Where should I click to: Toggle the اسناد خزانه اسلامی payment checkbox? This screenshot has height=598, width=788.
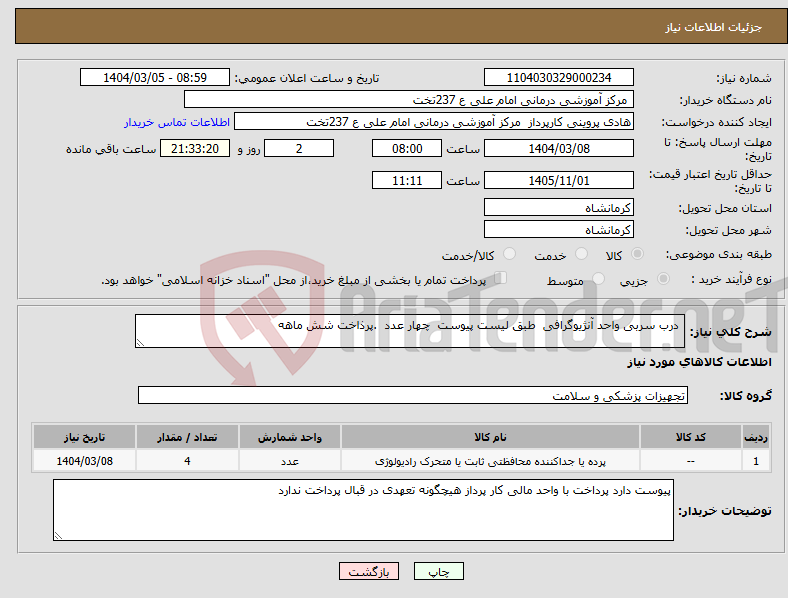(501, 278)
